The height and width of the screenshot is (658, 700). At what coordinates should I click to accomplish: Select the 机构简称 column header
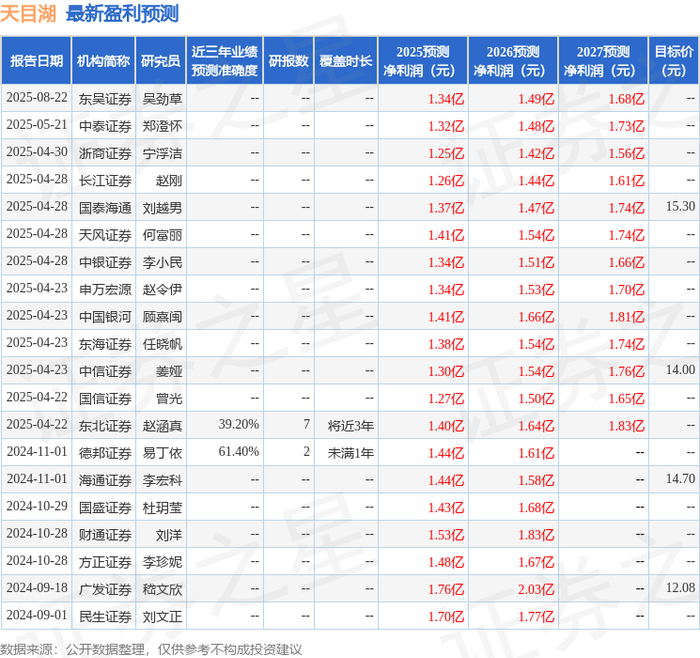tap(103, 61)
